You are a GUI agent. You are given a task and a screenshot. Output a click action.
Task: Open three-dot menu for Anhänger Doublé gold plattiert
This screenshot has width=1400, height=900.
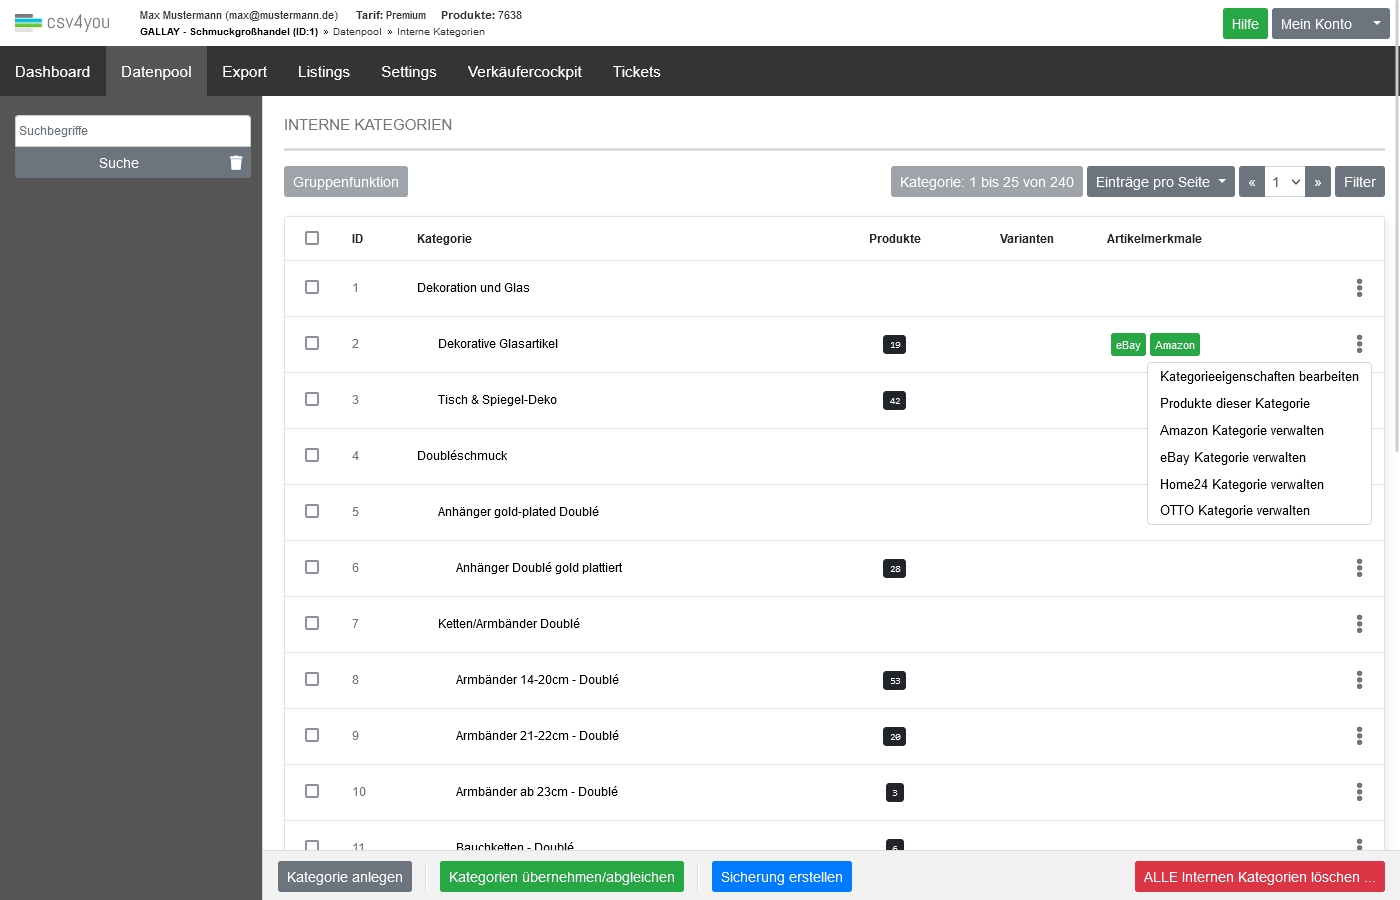click(x=1359, y=568)
